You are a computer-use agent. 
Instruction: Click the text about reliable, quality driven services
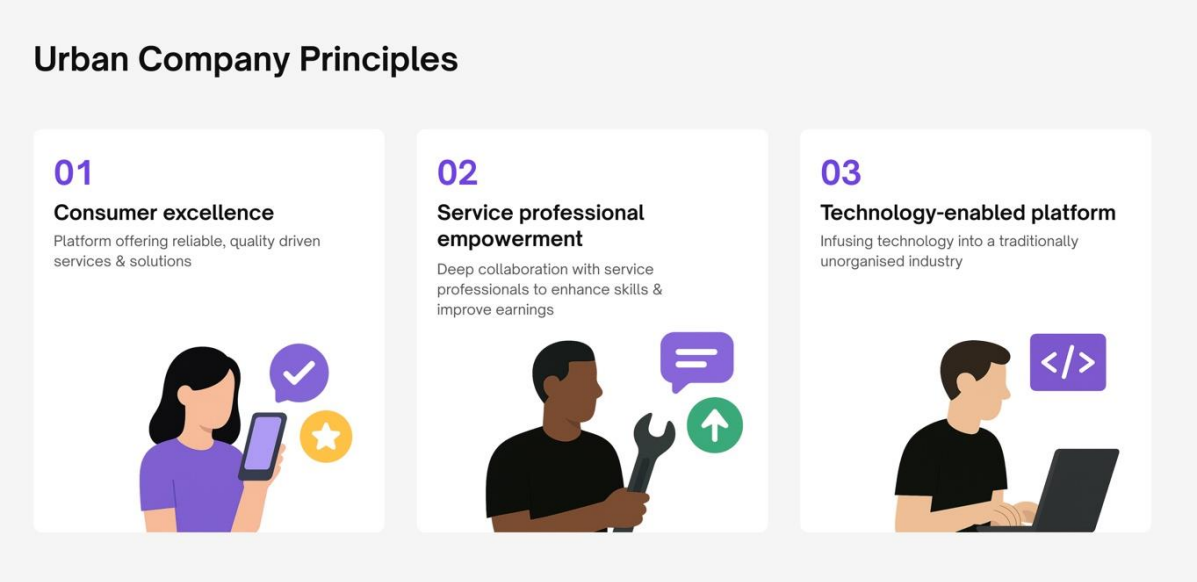click(187, 251)
